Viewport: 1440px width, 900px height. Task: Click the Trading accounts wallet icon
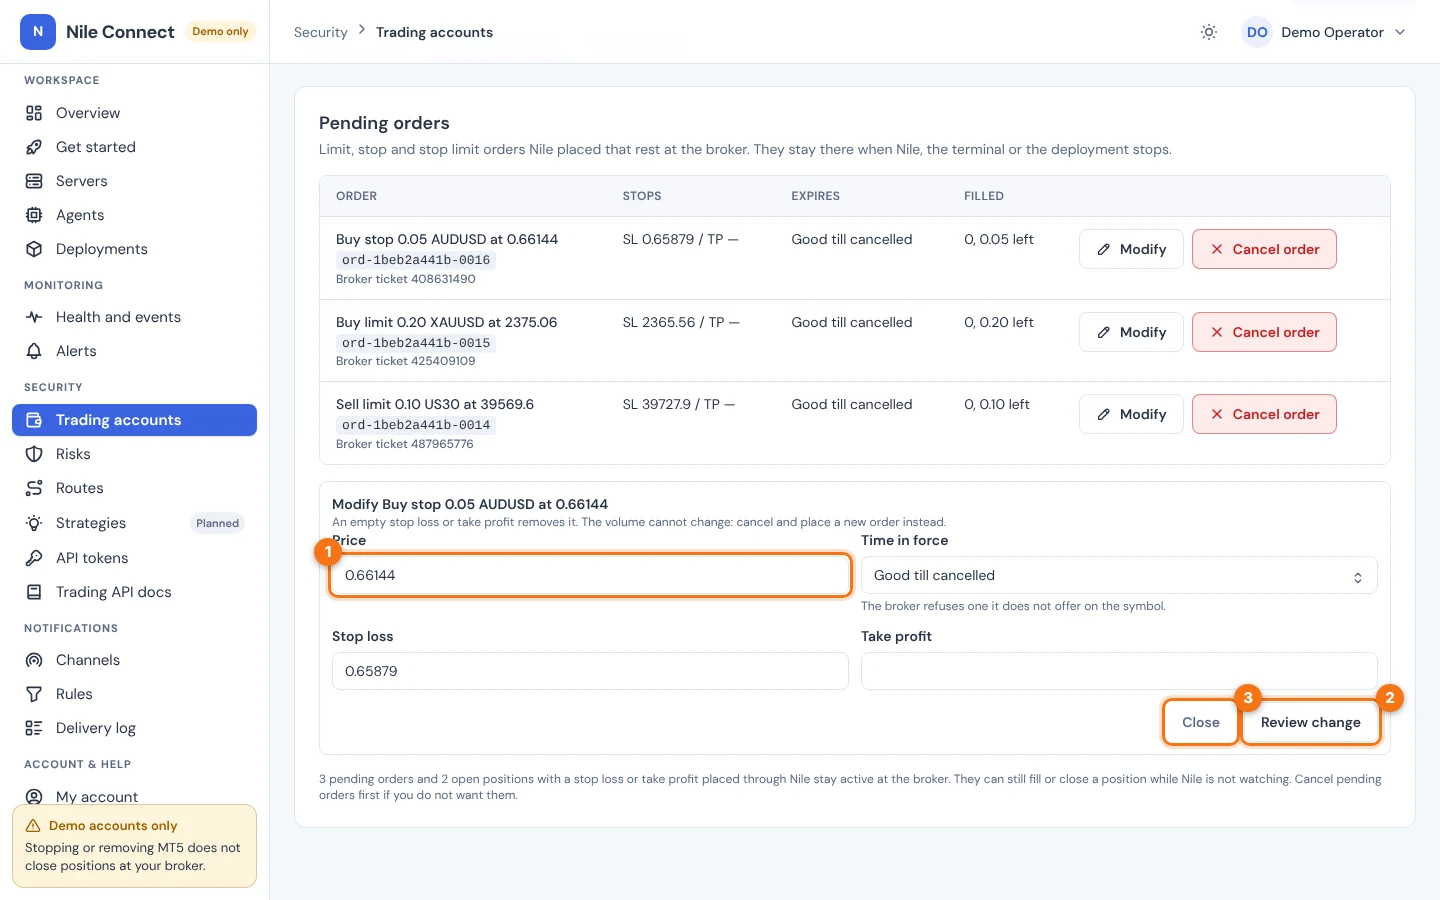point(34,420)
